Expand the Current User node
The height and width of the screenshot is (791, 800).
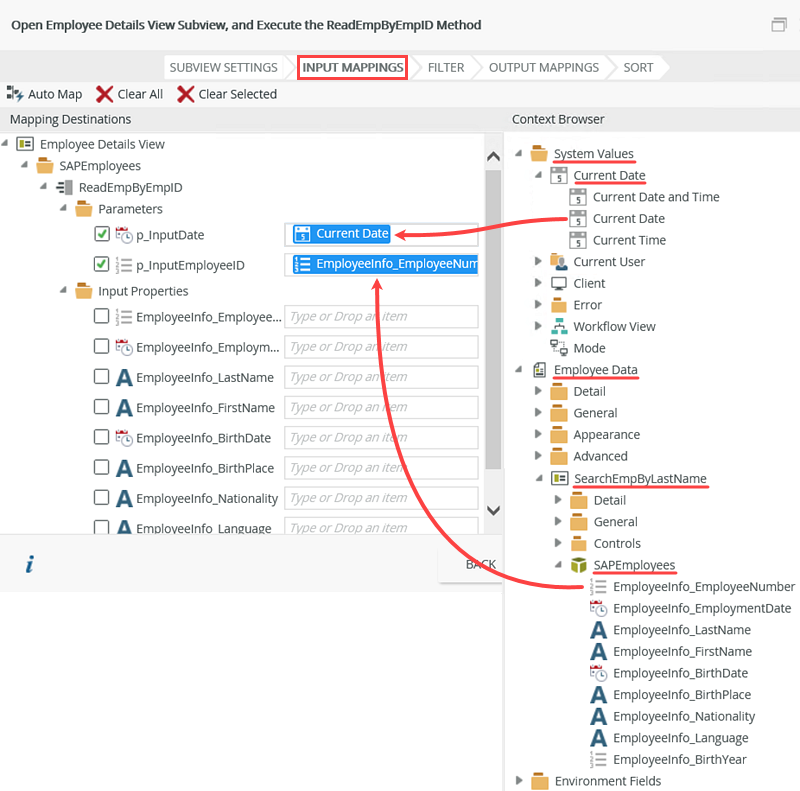click(538, 262)
